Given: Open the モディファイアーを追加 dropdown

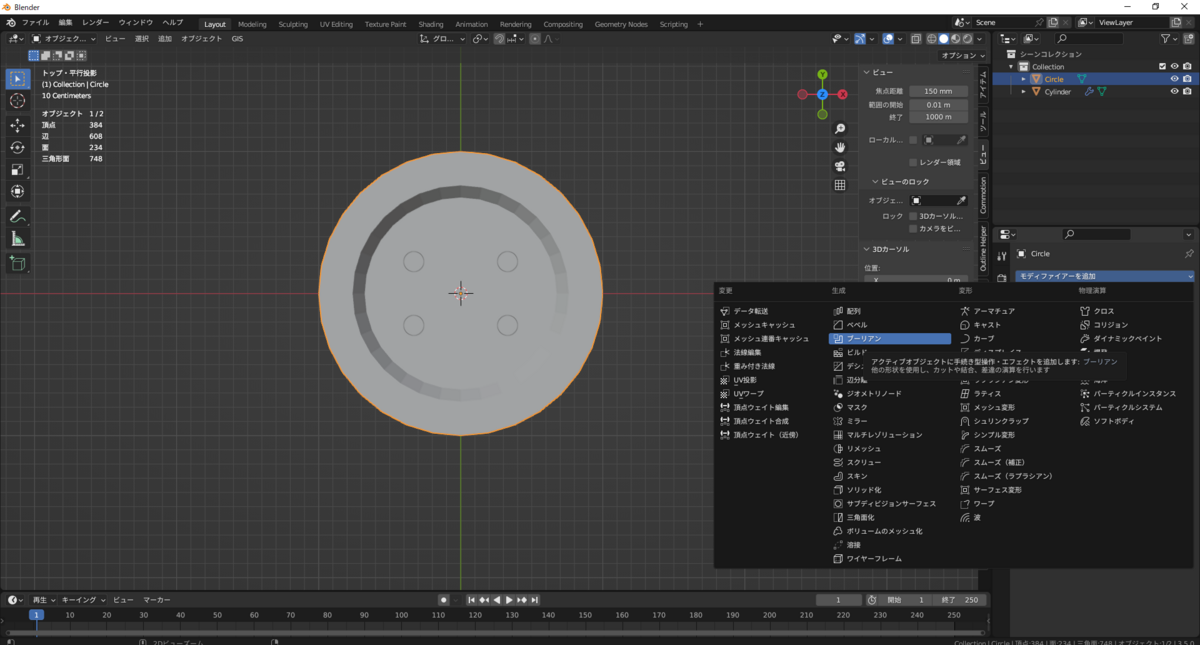Looking at the screenshot, I should (x=1104, y=276).
